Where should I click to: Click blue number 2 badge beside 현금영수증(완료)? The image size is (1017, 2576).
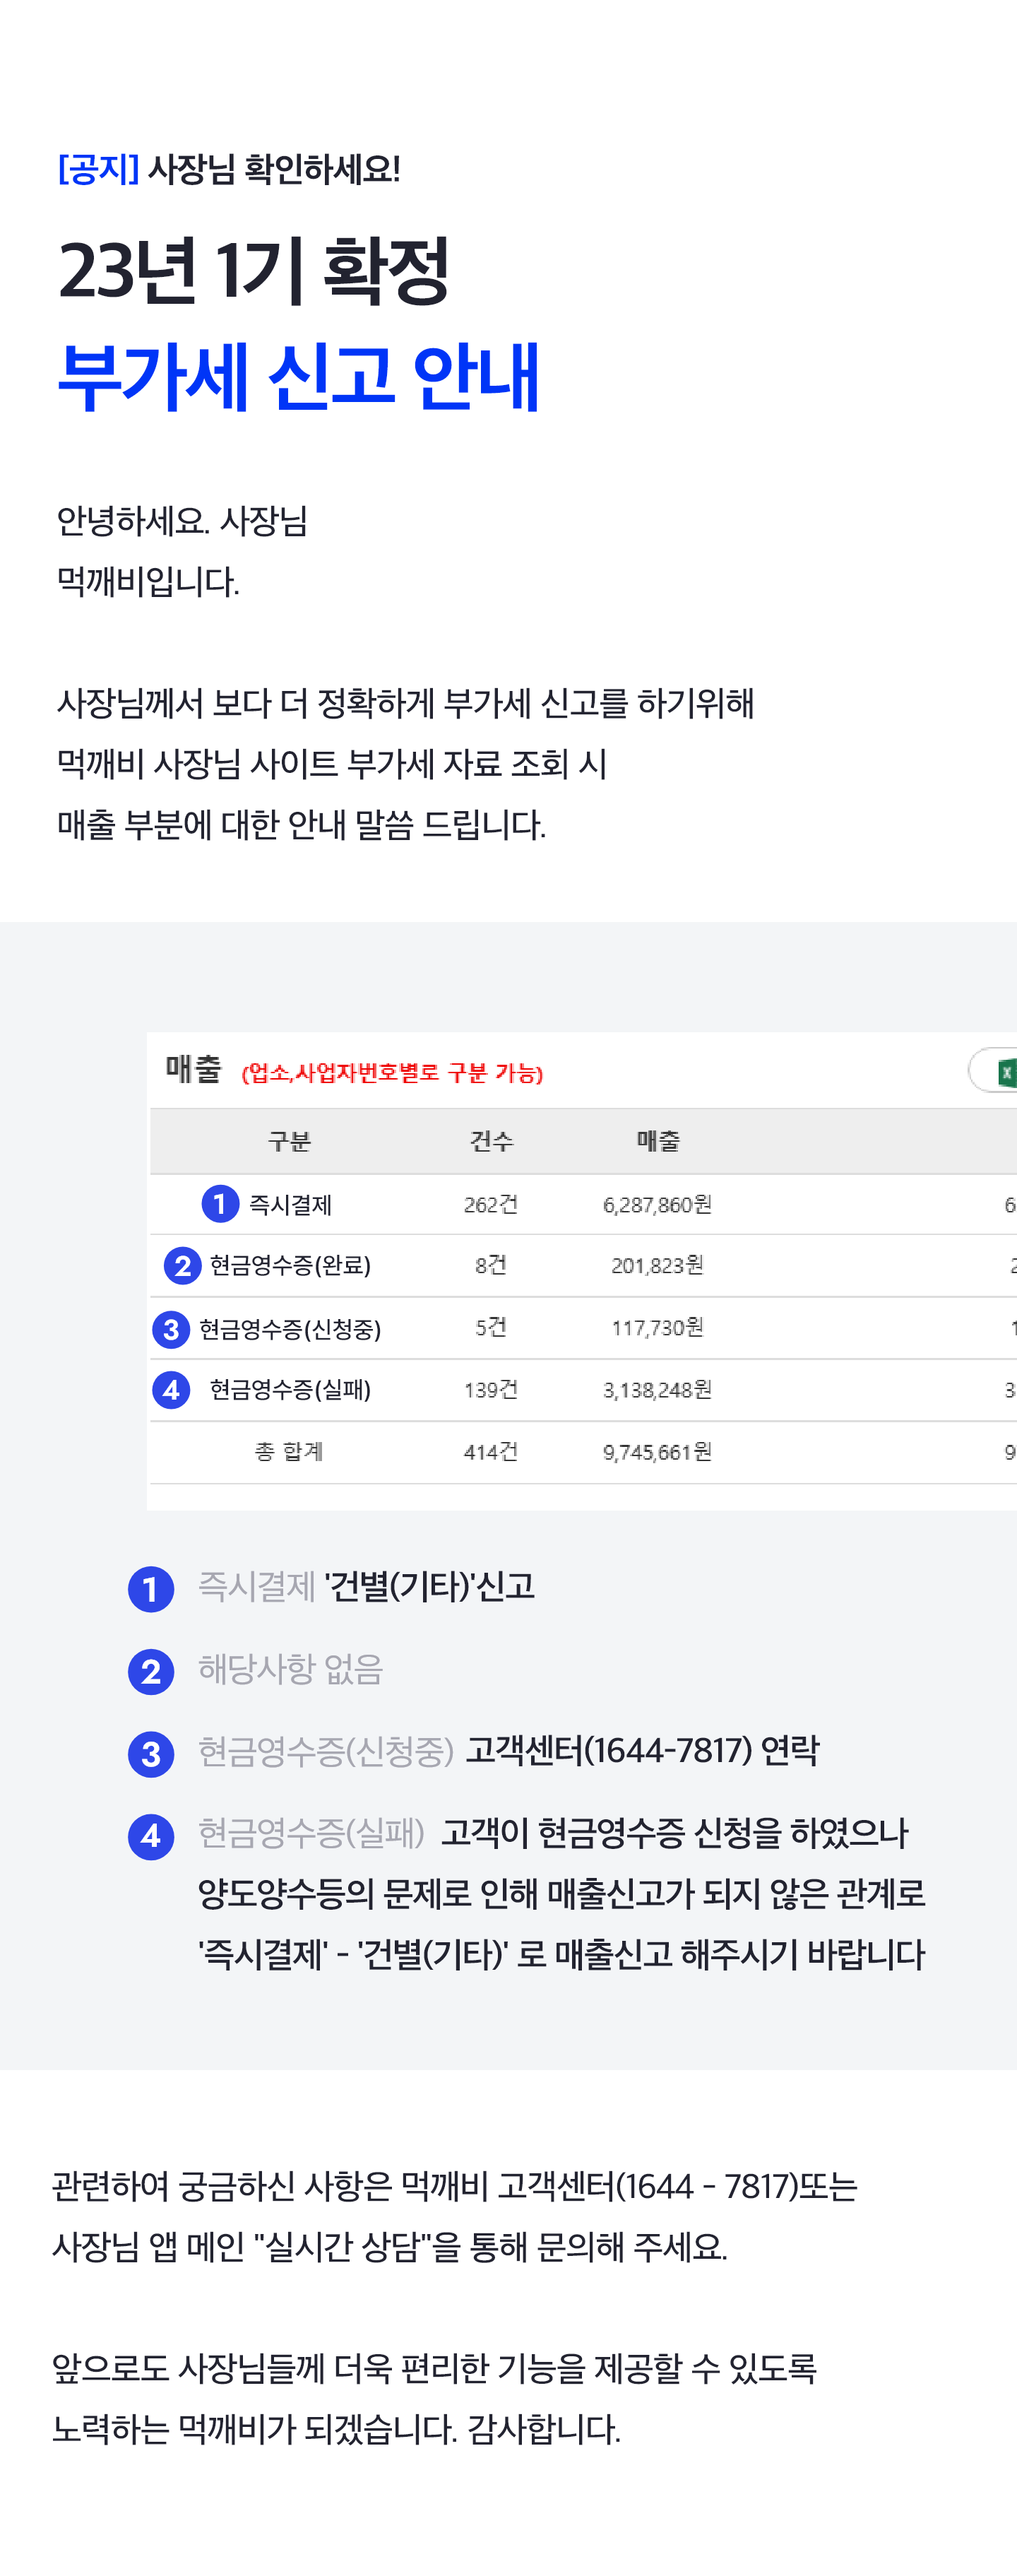click(x=182, y=1266)
